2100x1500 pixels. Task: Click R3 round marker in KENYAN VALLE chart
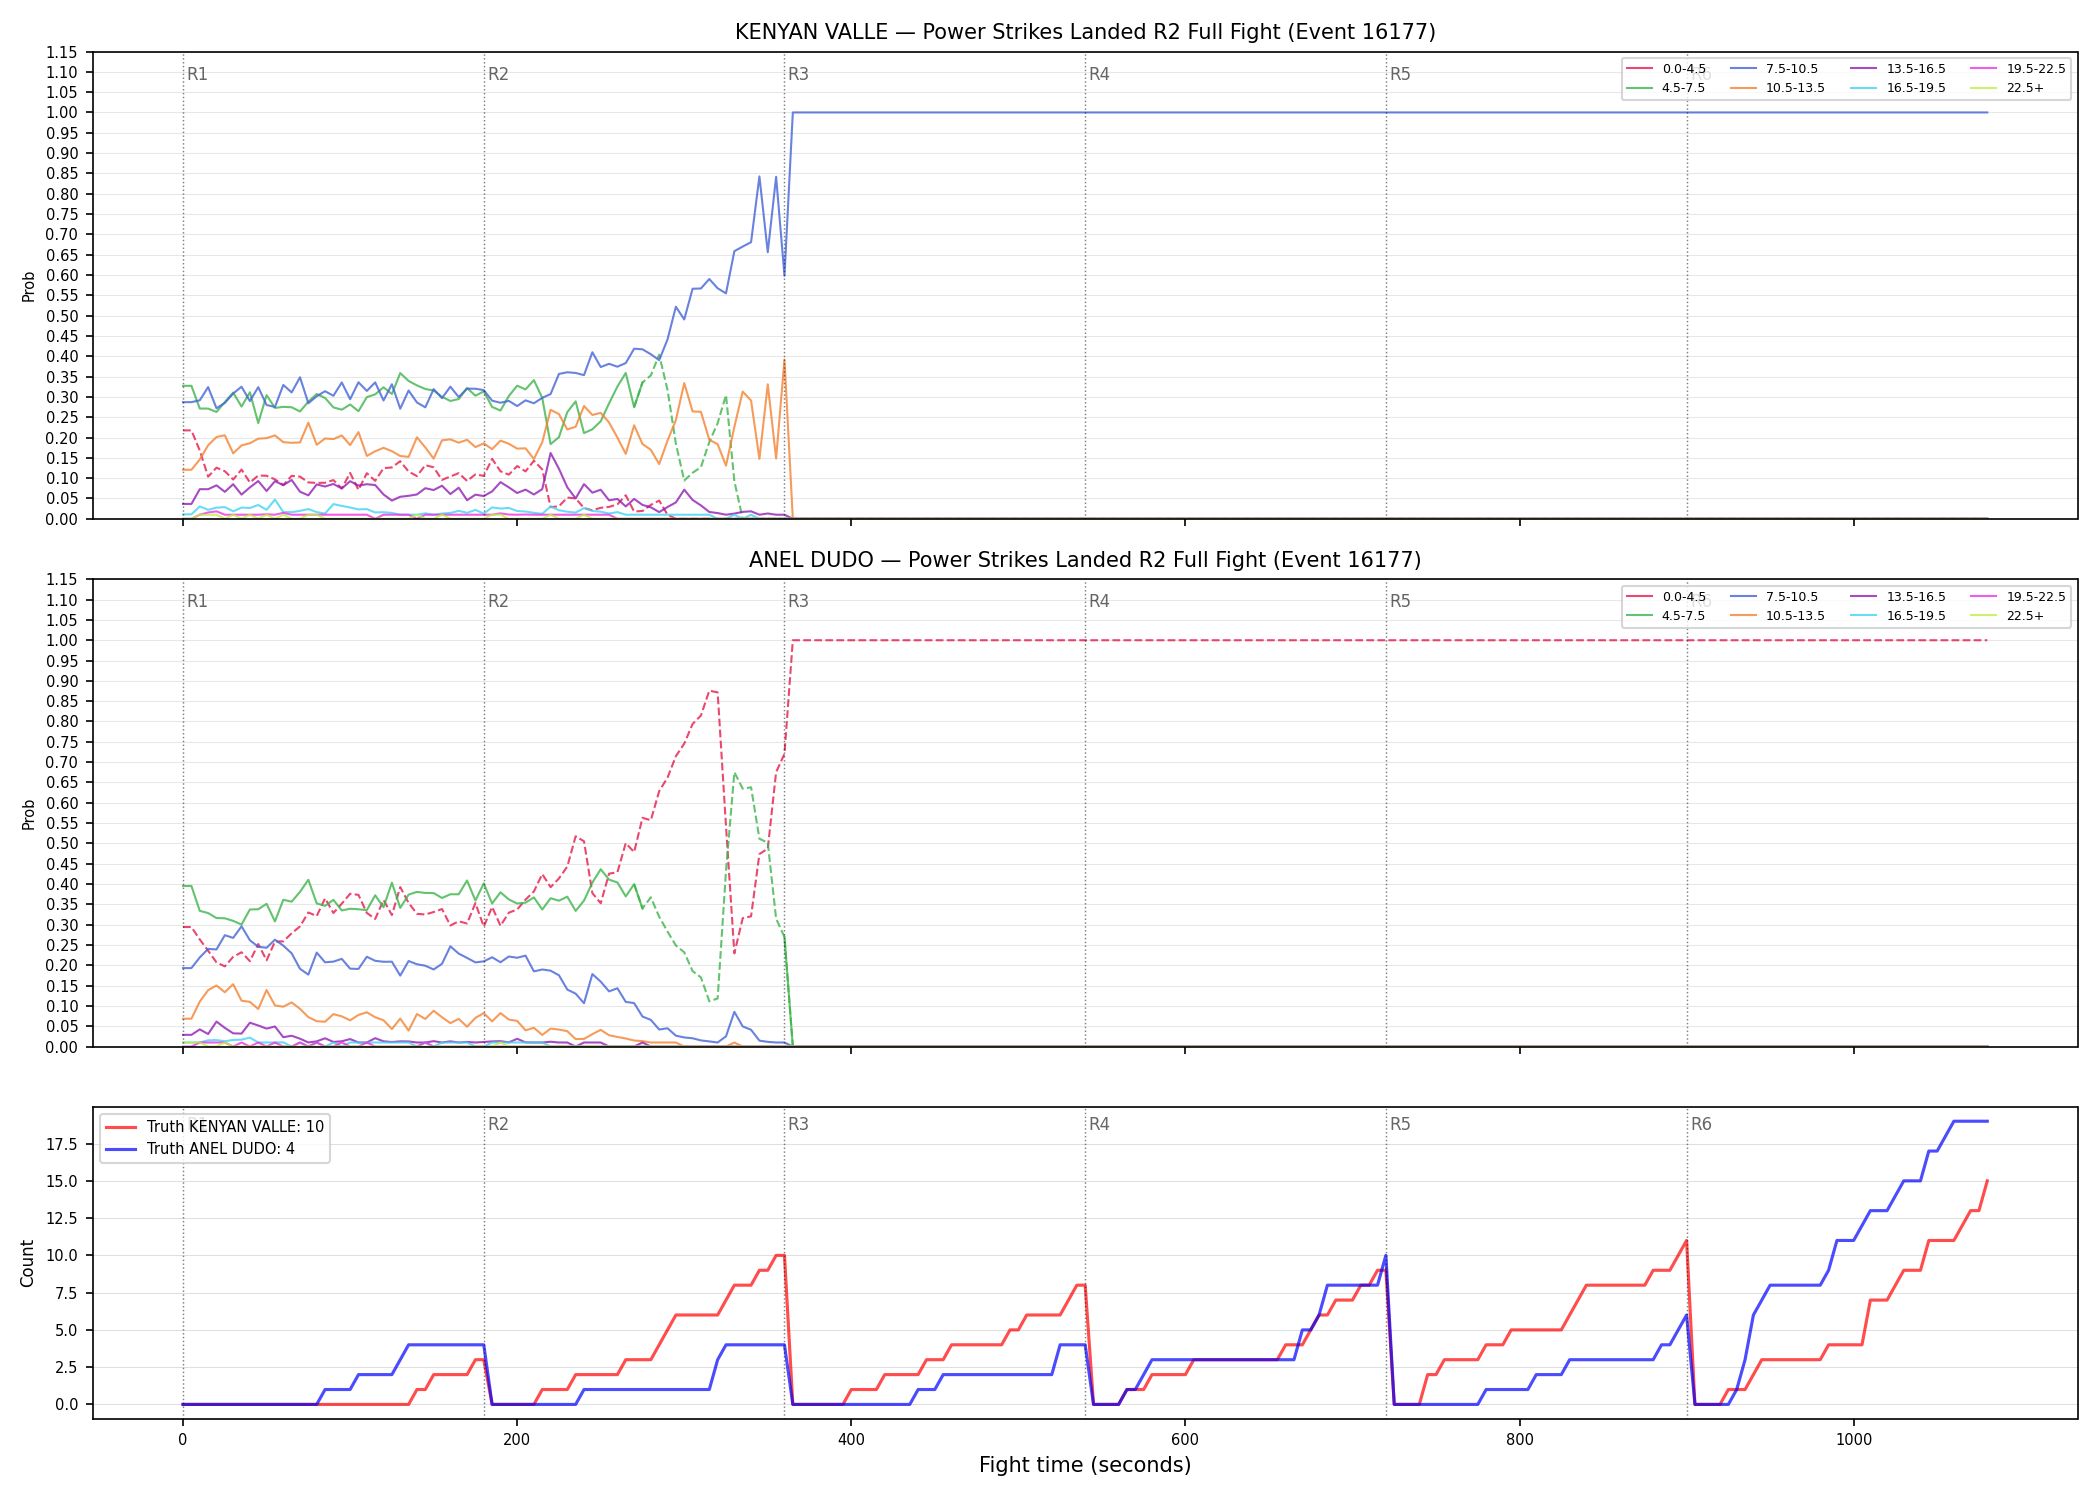click(x=798, y=74)
